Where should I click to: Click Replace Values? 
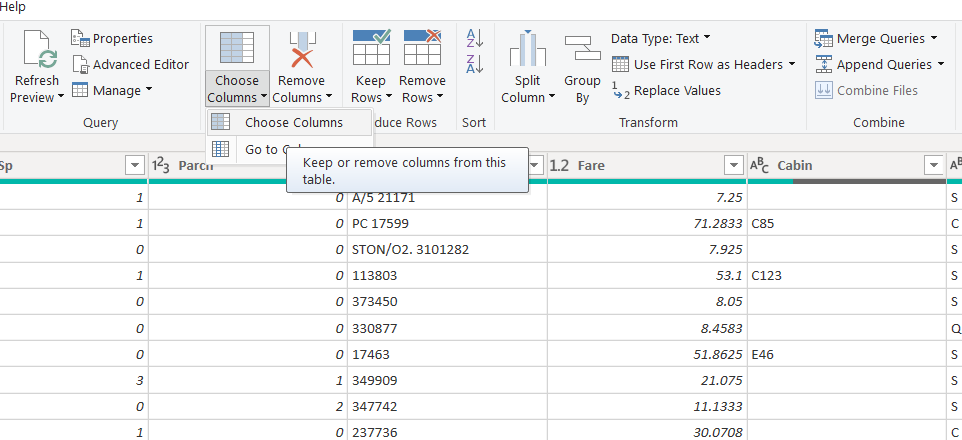[x=676, y=90]
